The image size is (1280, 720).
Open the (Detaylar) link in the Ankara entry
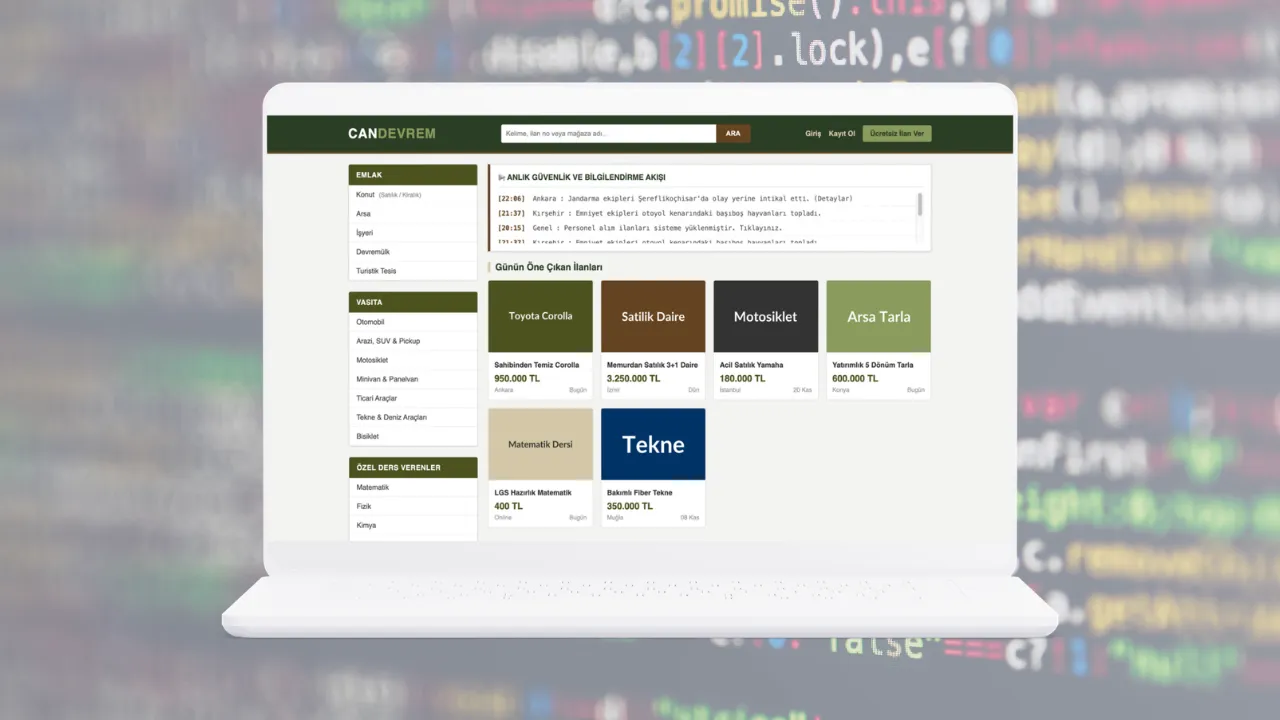click(833, 199)
